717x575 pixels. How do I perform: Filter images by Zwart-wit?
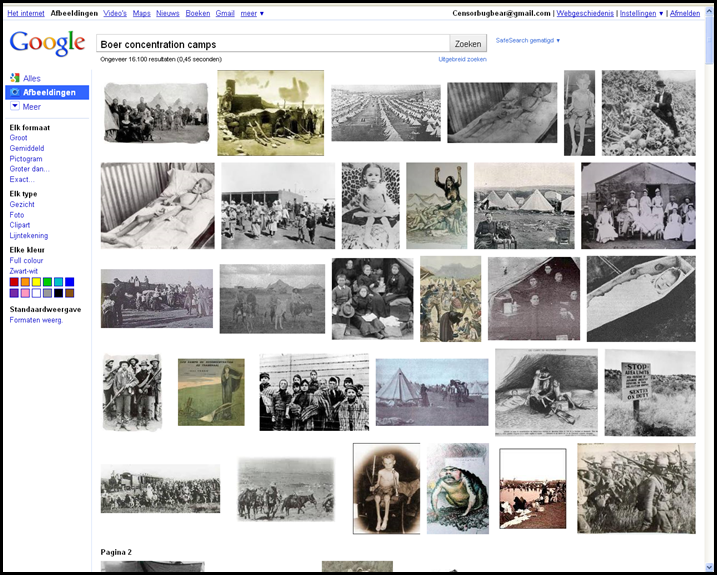[x=25, y=270]
